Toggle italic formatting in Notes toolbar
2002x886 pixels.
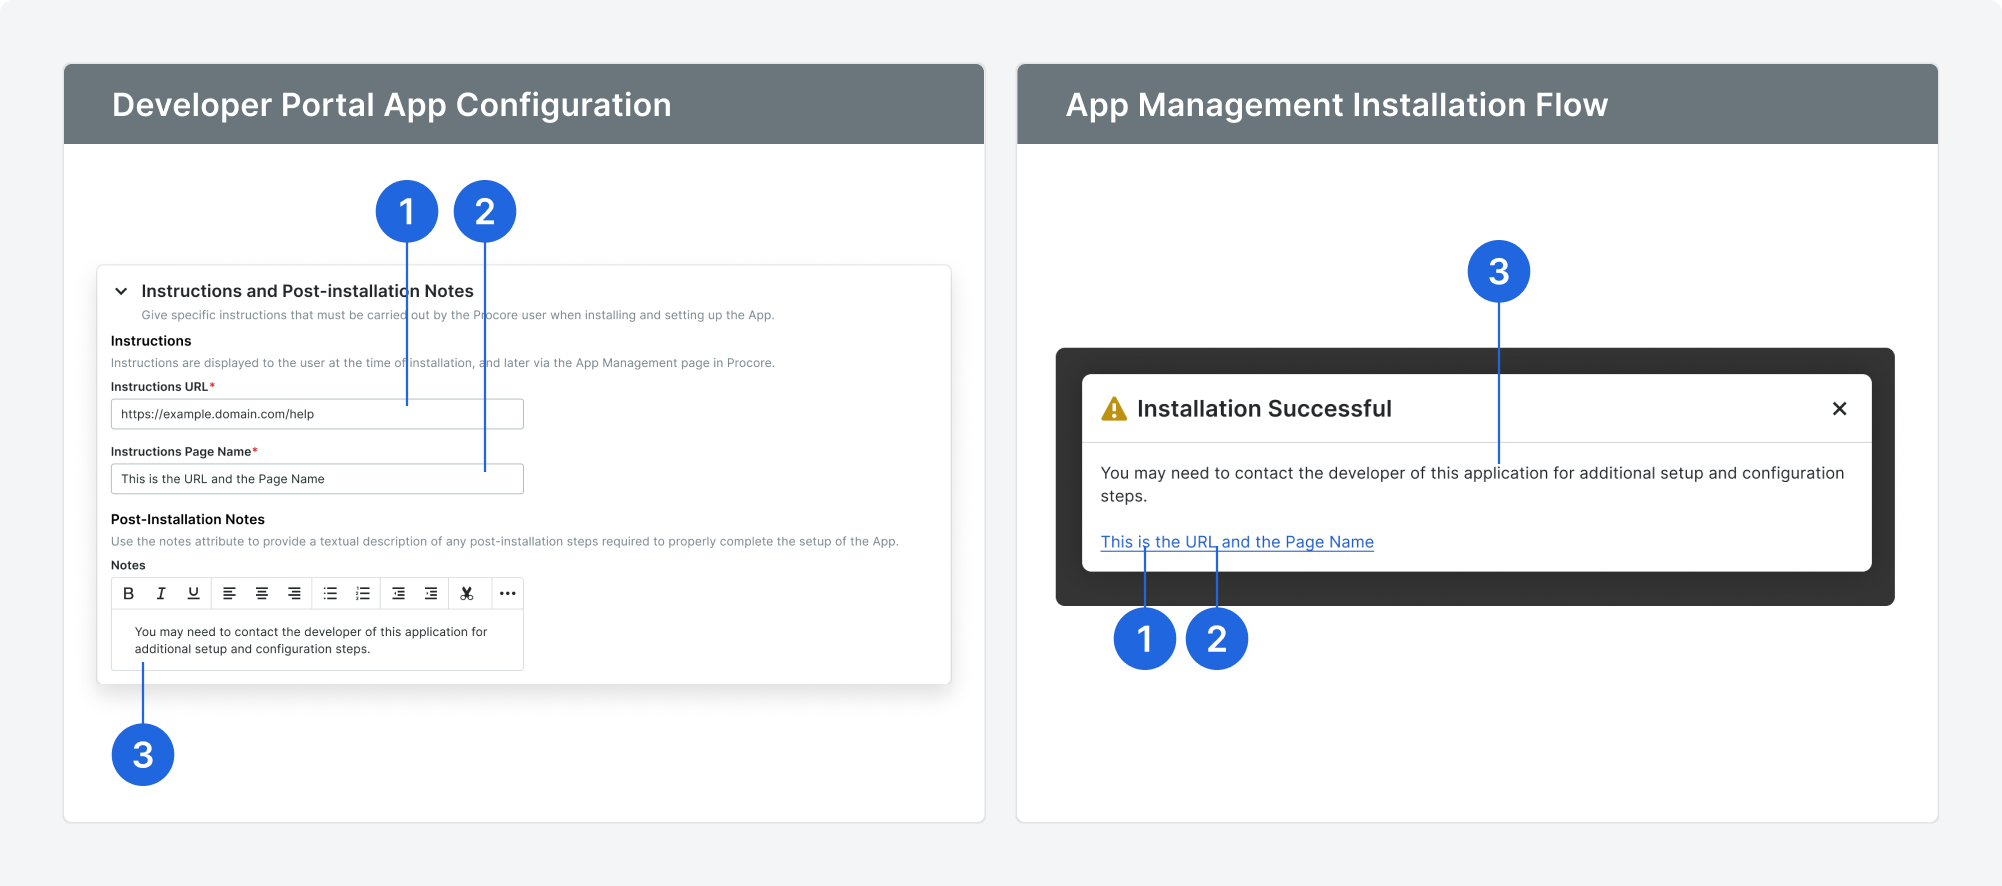[161, 593]
